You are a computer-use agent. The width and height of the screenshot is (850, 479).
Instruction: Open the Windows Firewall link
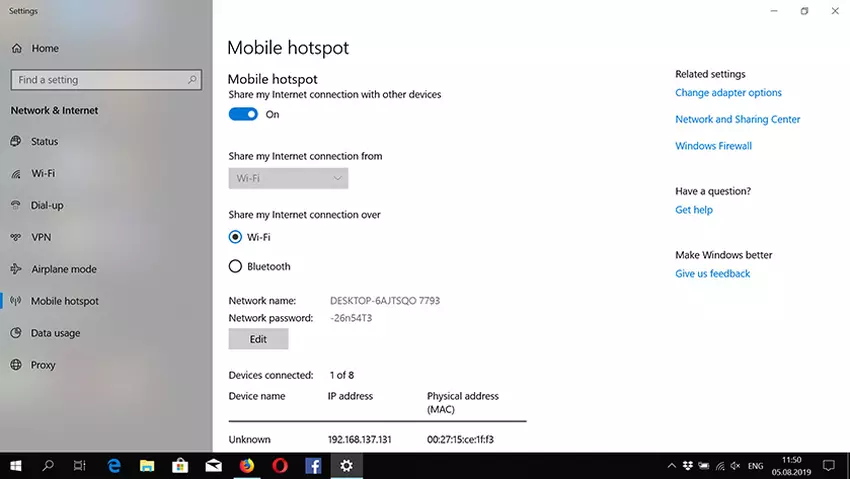pos(713,146)
